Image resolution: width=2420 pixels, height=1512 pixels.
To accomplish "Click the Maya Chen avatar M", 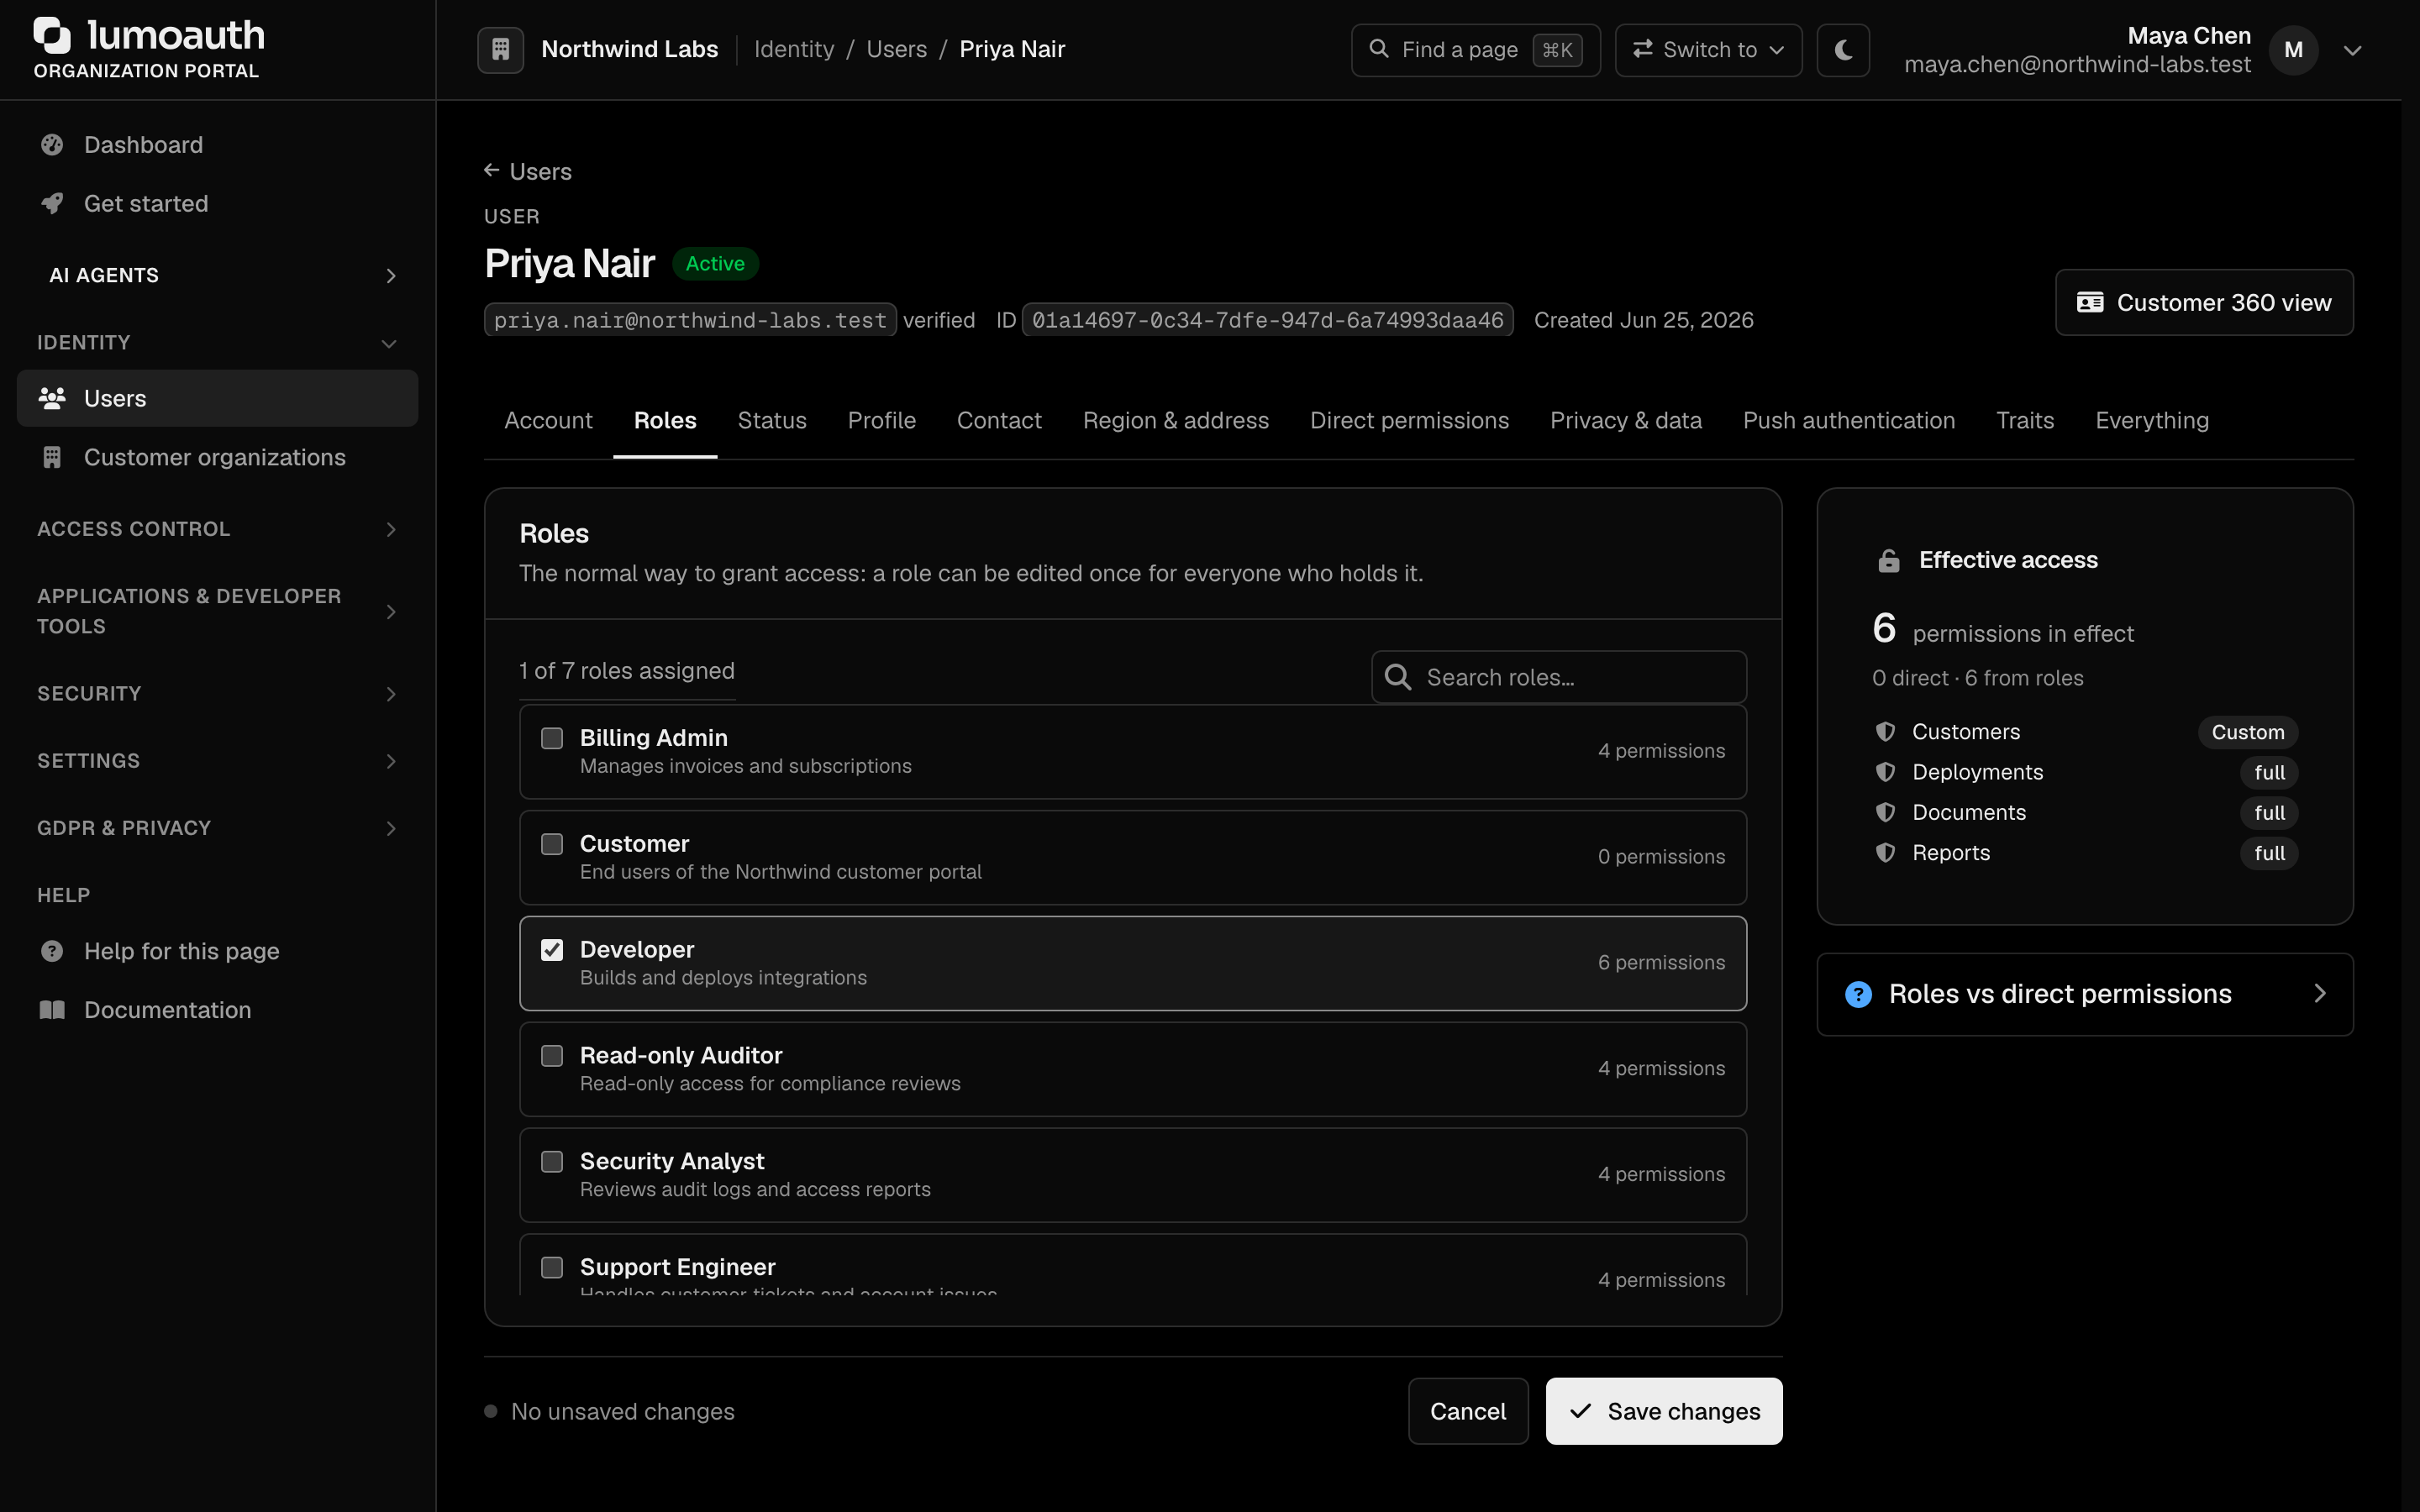I will pos(2293,50).
